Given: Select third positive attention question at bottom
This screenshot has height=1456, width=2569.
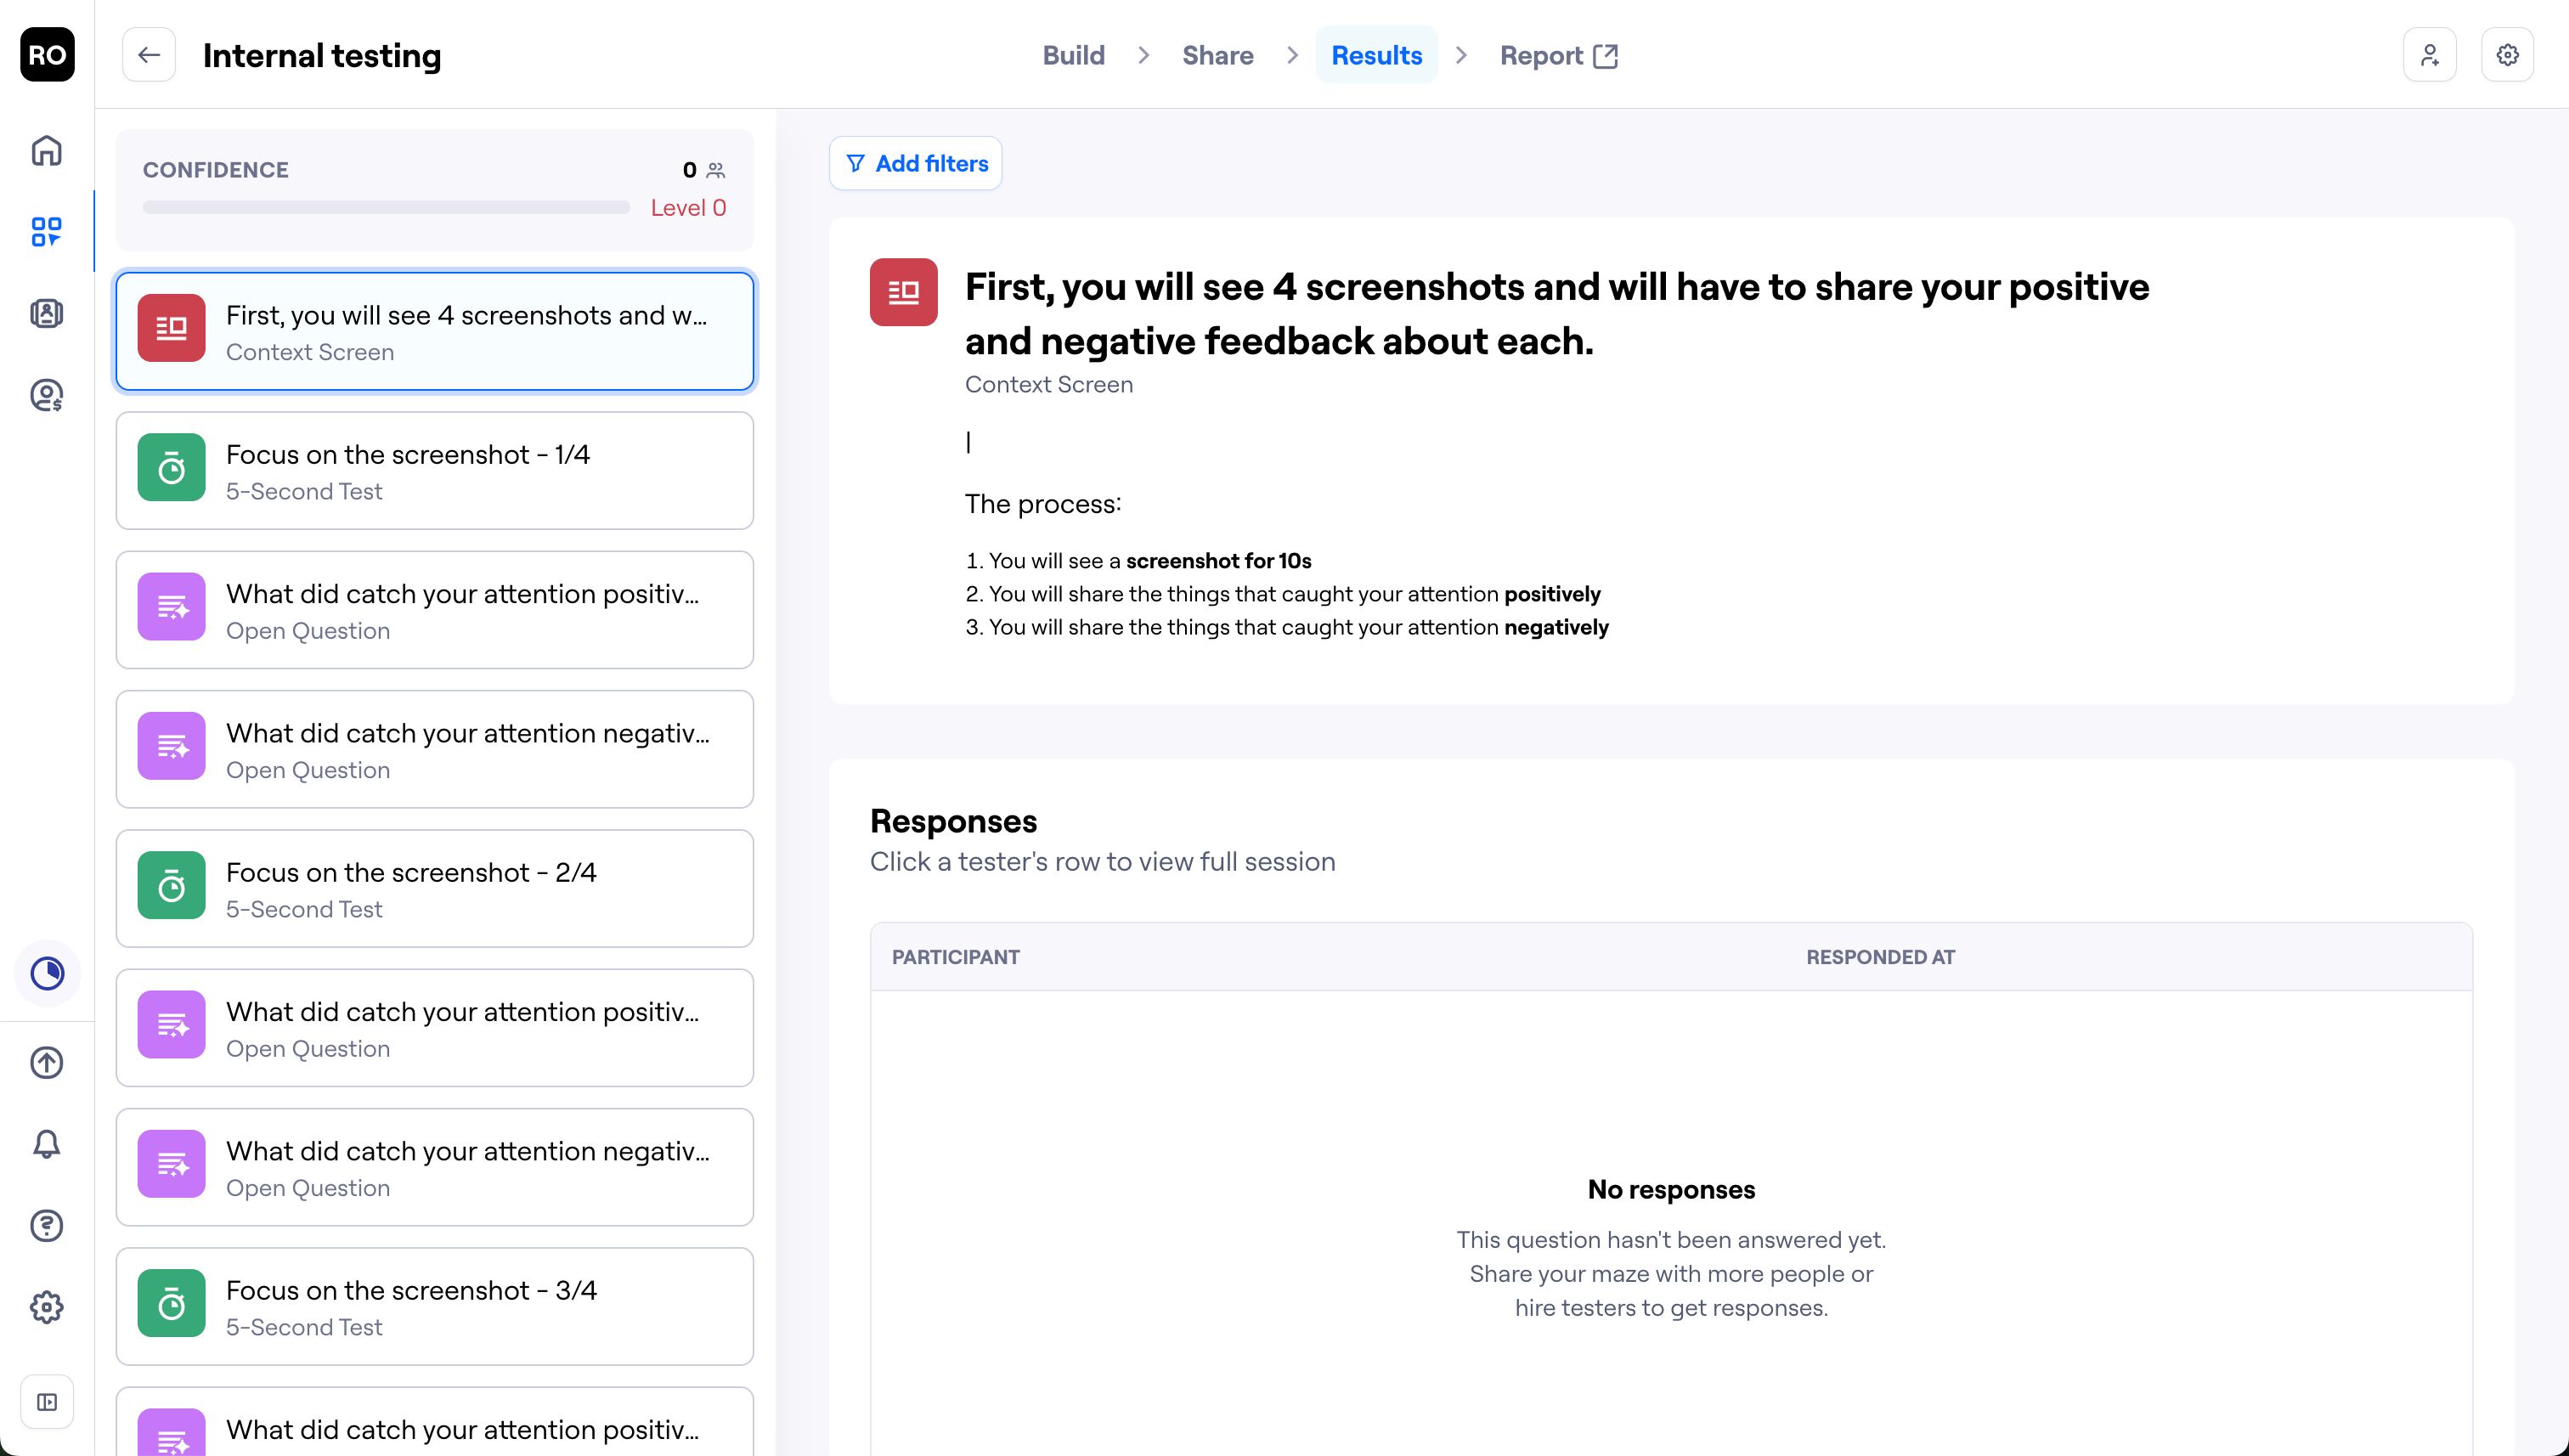Looking at the screenshot, I should (434, 1422).
